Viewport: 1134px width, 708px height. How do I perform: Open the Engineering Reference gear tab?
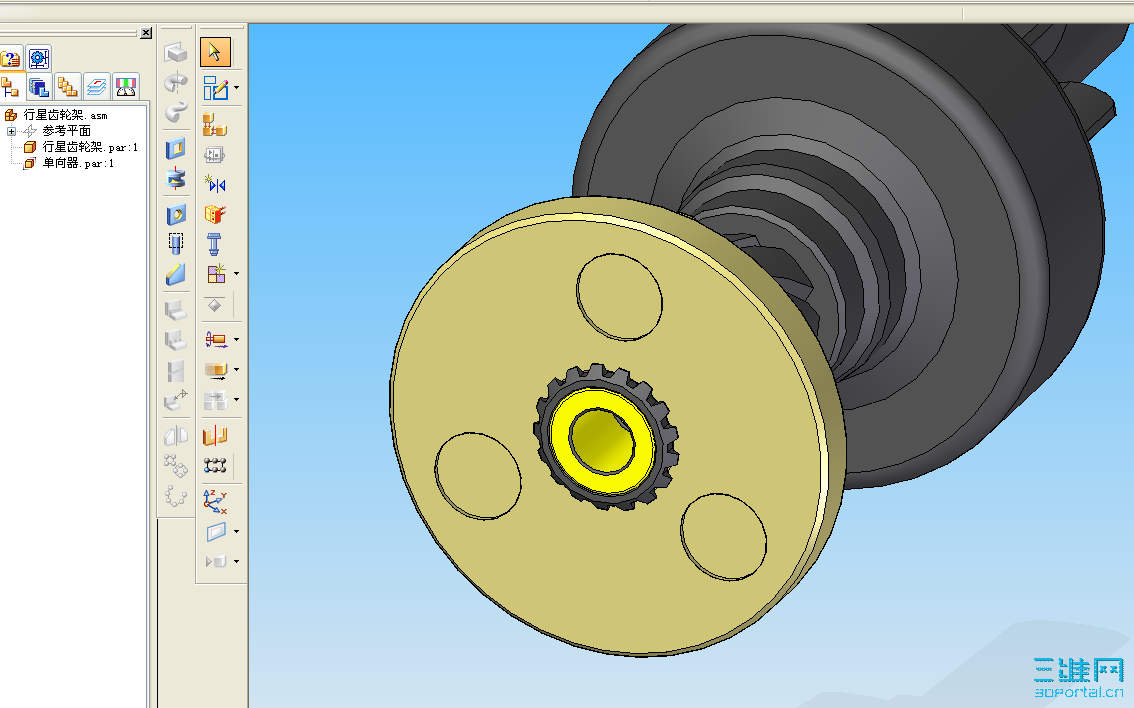(39, 59)
